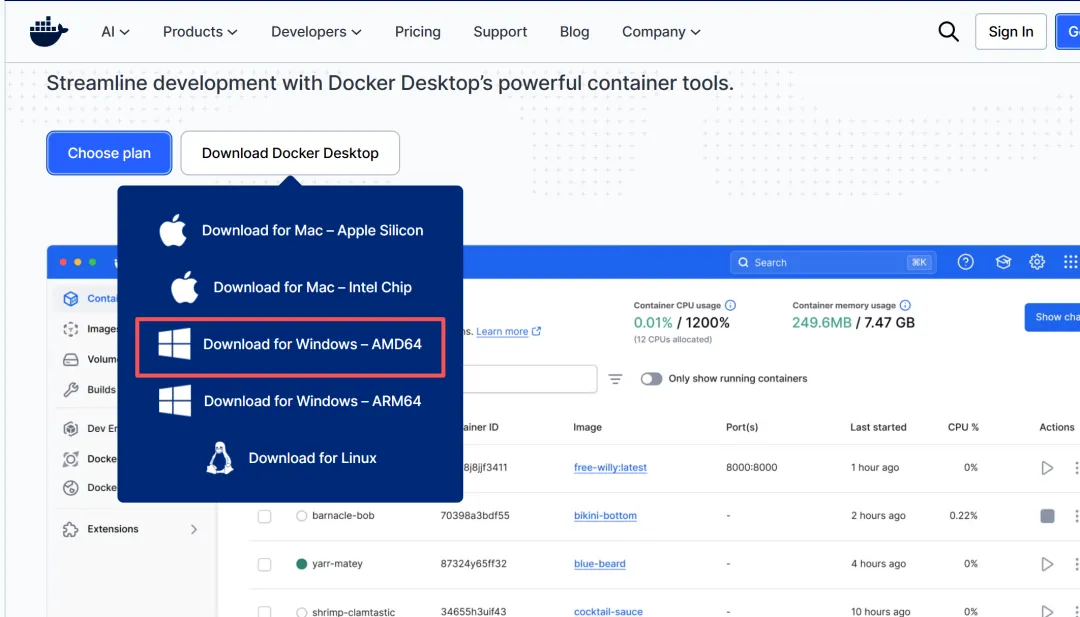Click the Choose plan button
Screen dimensions: 1080x617
109,153
